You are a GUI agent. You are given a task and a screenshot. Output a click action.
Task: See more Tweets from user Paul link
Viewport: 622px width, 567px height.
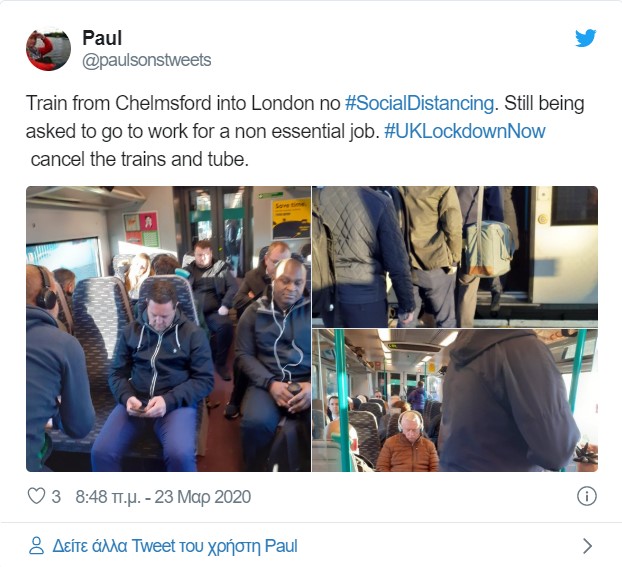pyautogui.click(x=175, y=546)
